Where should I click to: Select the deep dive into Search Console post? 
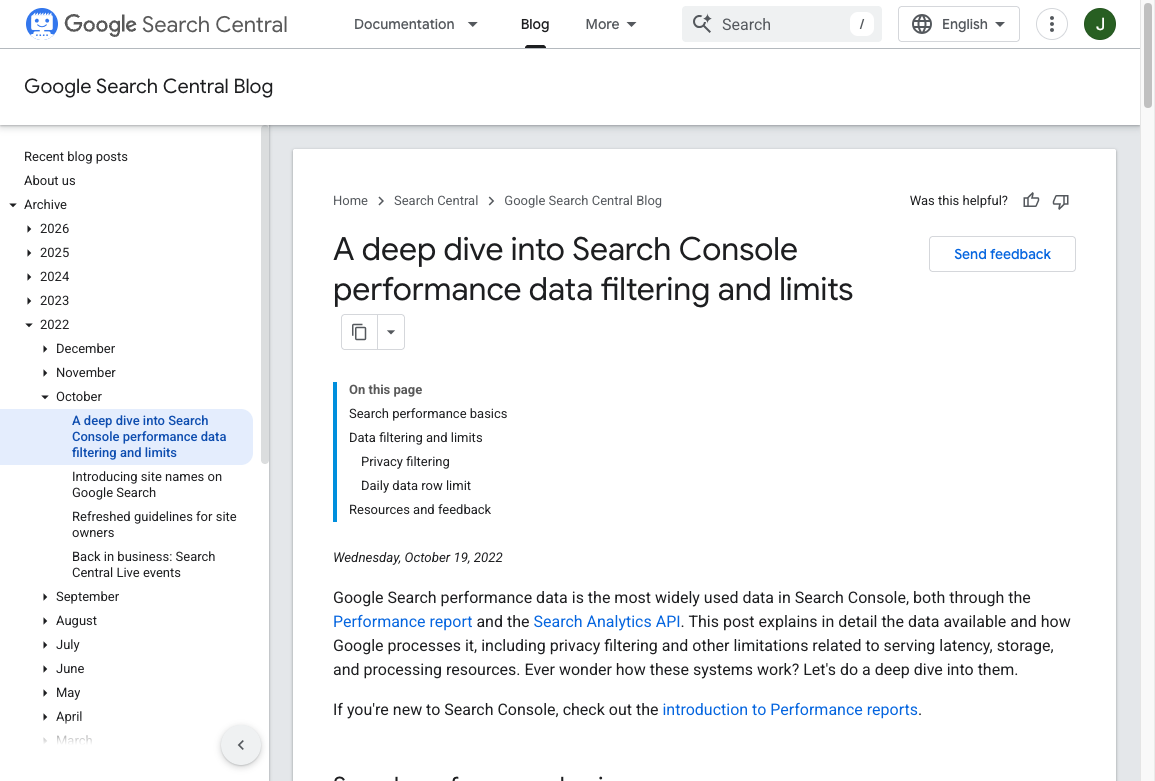point(149,436)
